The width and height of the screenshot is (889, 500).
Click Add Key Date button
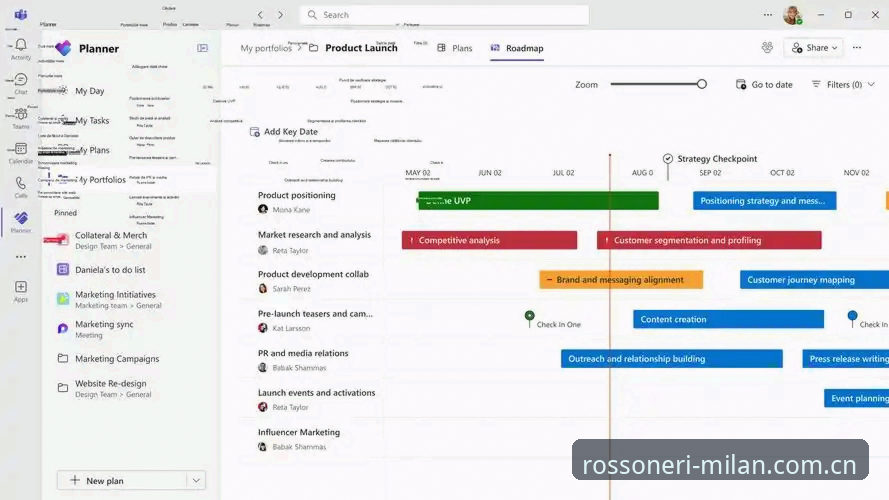click(284, 132)
